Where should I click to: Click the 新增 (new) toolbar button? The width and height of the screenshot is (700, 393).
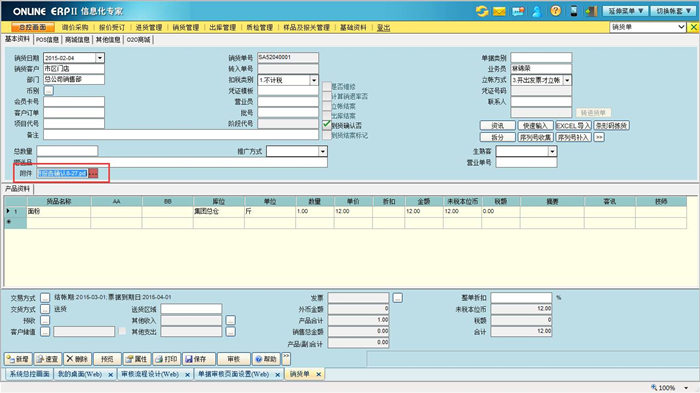coord(18,359)
